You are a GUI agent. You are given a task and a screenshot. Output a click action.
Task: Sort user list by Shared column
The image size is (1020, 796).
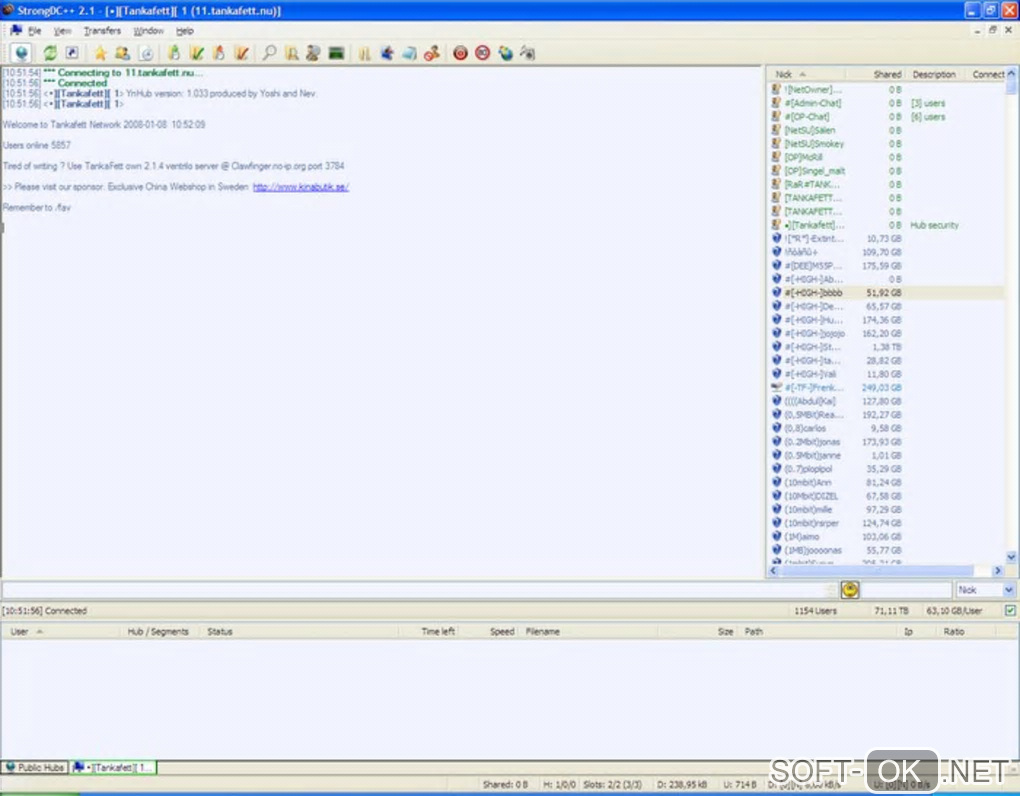click(x=874, y=74)
